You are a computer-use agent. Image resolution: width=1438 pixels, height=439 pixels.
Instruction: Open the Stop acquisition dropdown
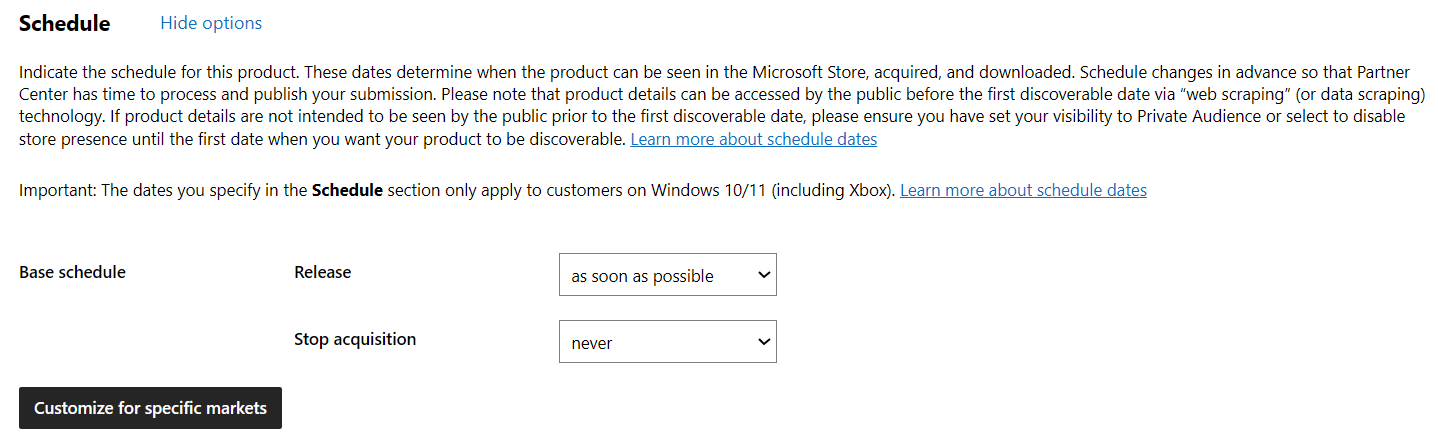[668, 342]
